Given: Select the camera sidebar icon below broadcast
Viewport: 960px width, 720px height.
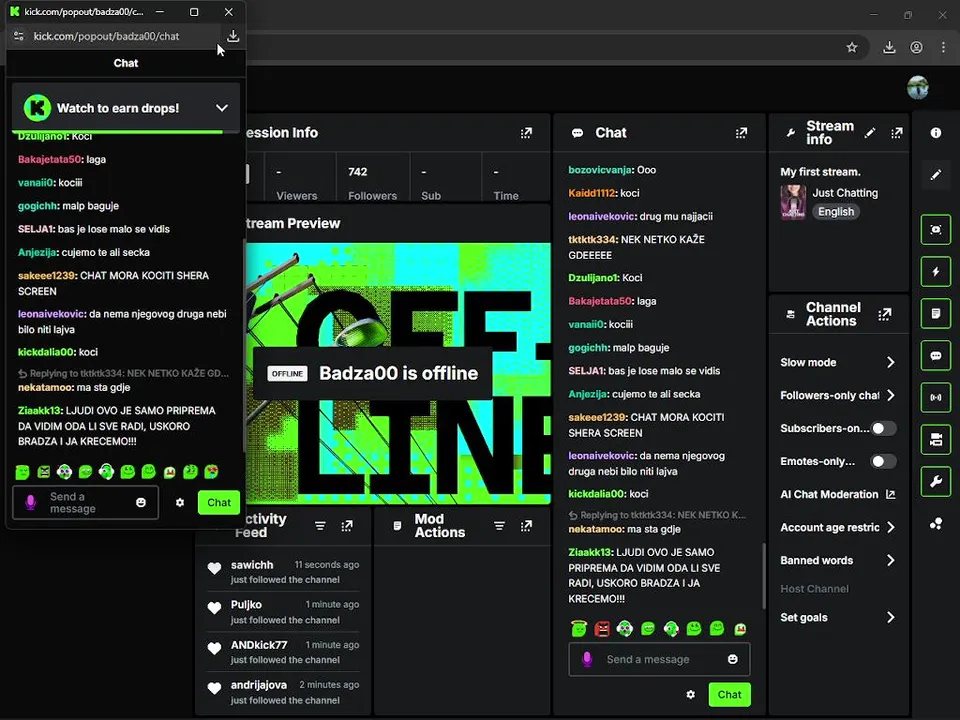Looking at the screenshot, I should 936,440.
